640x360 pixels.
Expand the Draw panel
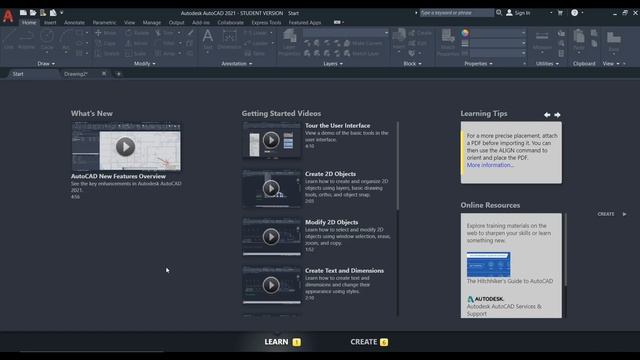[x=46, y=64]
